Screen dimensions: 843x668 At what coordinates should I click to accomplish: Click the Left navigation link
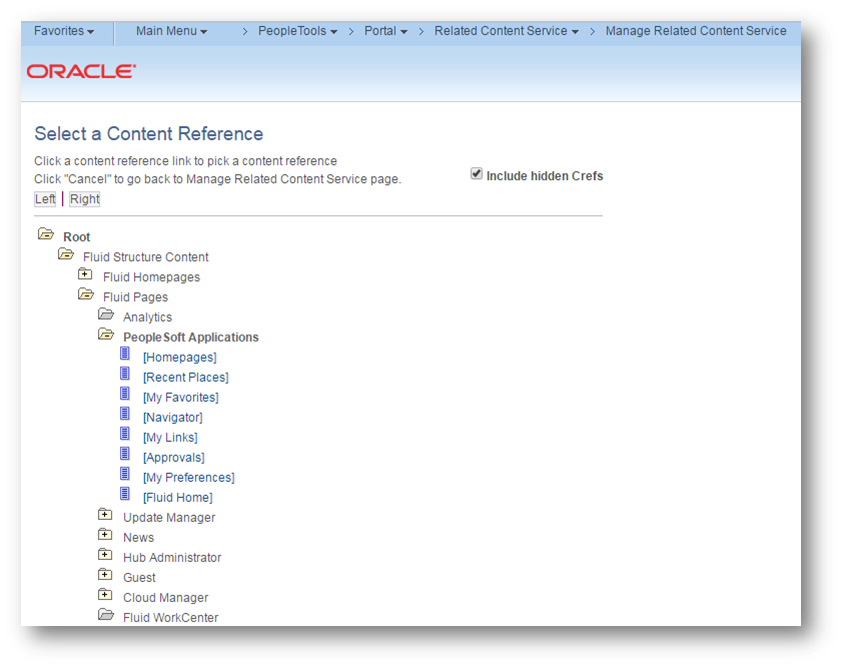pos(45,199)
